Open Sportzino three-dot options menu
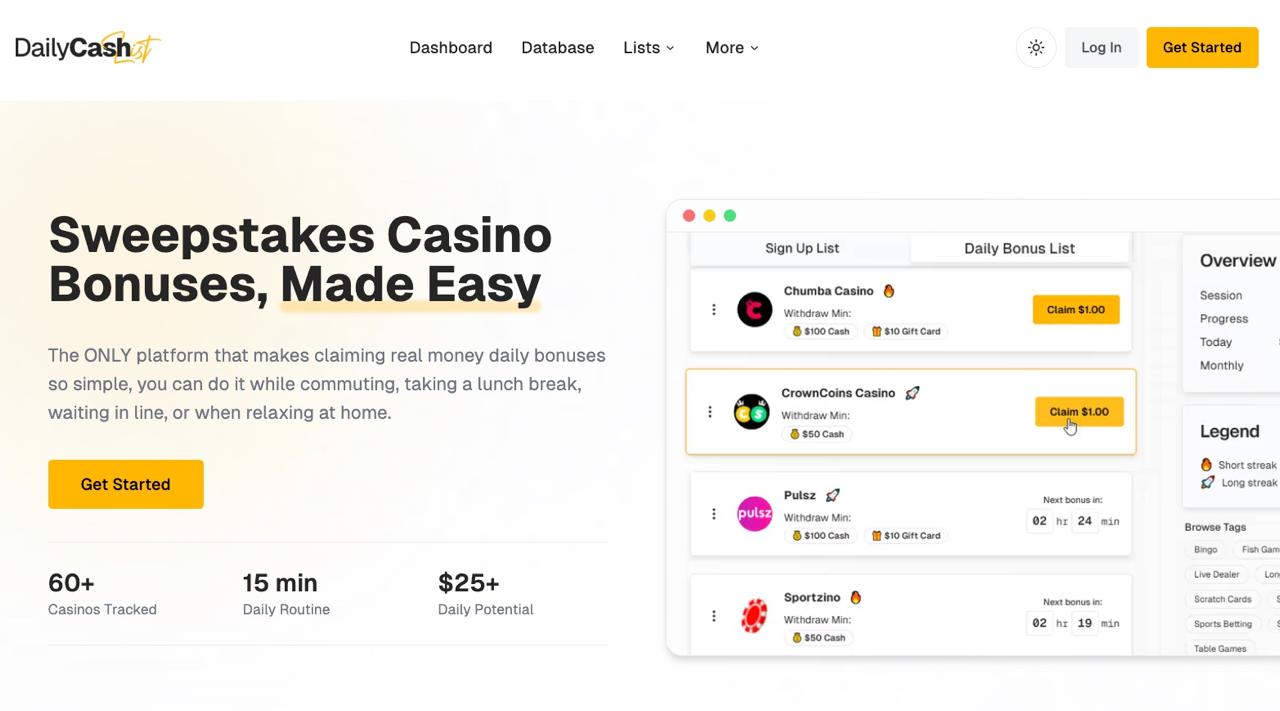This screenshot has height=711, width=1280. pos(714,616)
